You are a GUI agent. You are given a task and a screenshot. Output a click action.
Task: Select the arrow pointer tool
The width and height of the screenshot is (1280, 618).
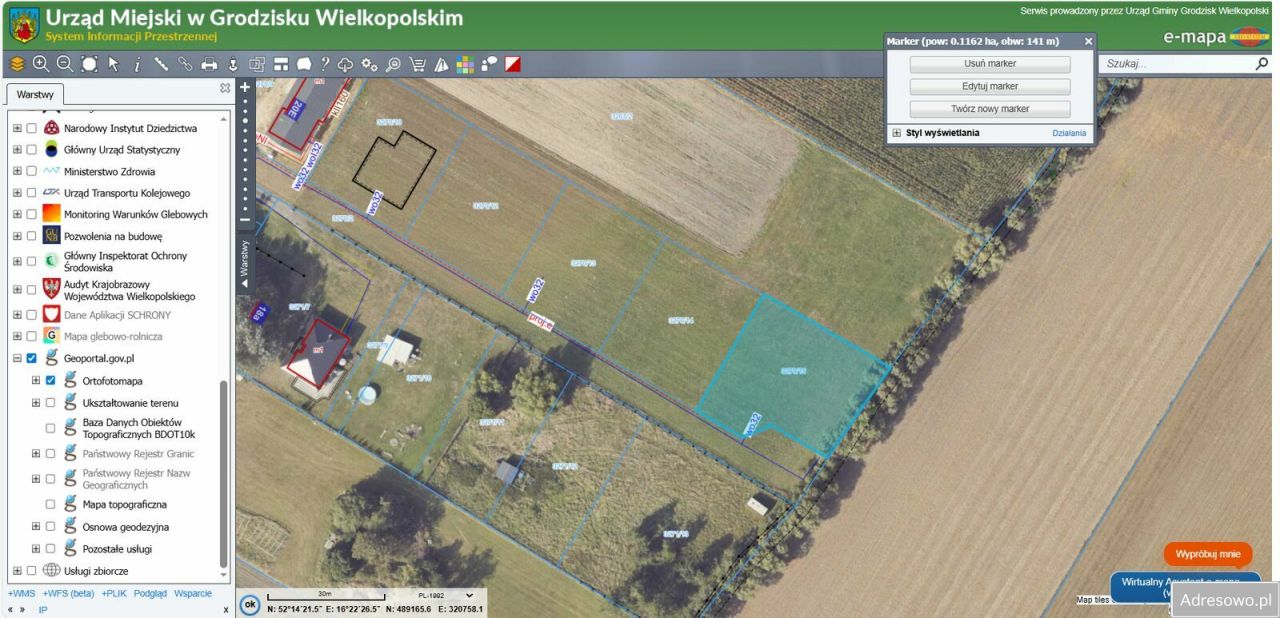(x=113, y=64)
